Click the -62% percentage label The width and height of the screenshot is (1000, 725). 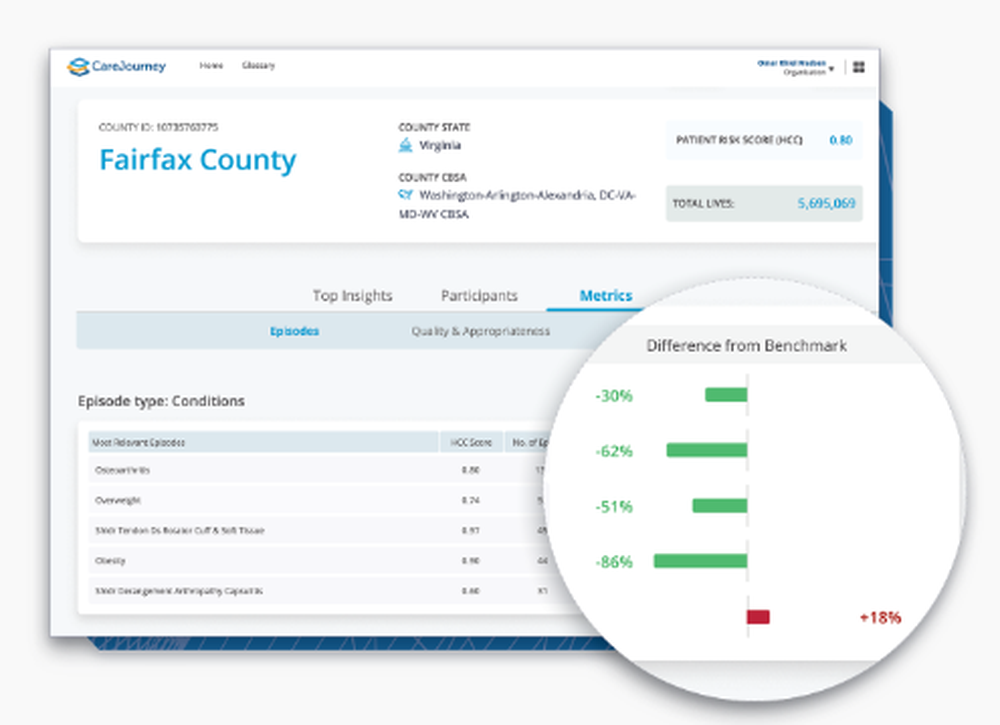614,451
